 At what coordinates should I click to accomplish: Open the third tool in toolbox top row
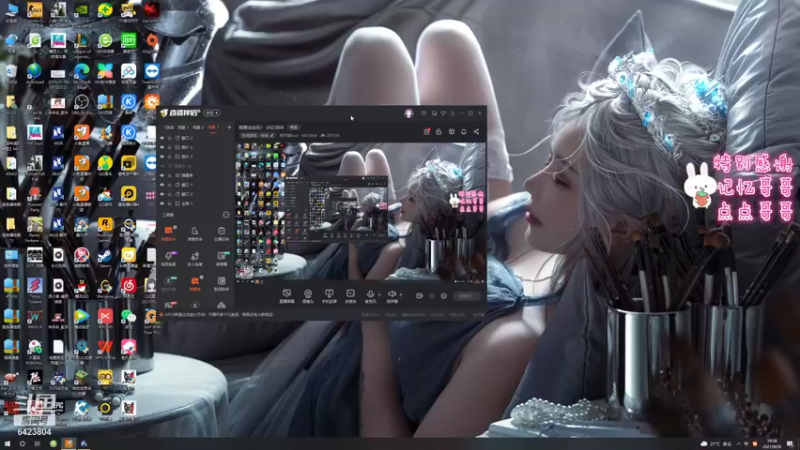tap(221, 233)
